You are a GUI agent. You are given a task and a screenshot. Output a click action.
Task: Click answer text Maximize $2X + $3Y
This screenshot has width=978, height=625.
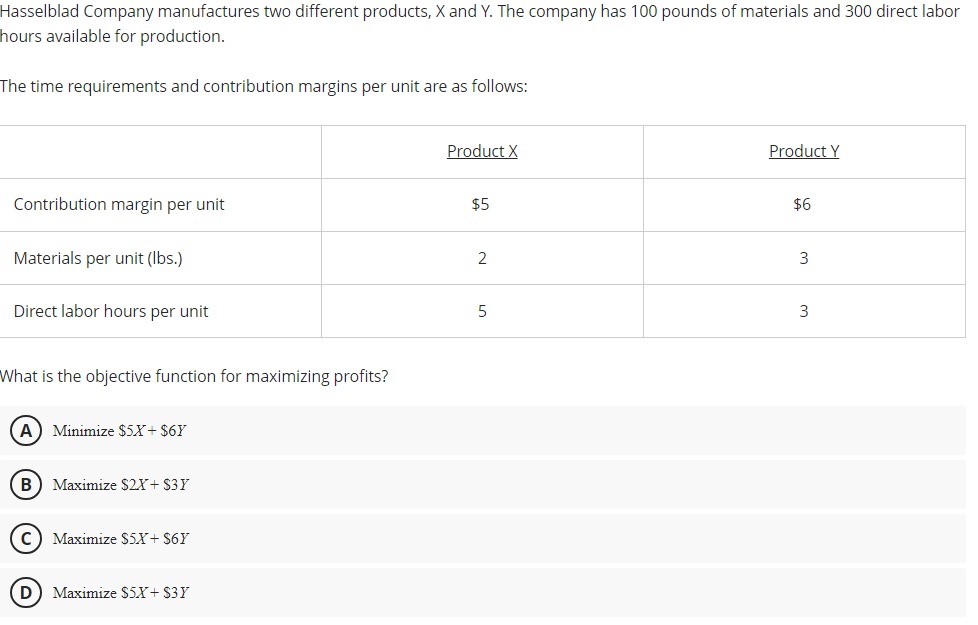[120, 485]
